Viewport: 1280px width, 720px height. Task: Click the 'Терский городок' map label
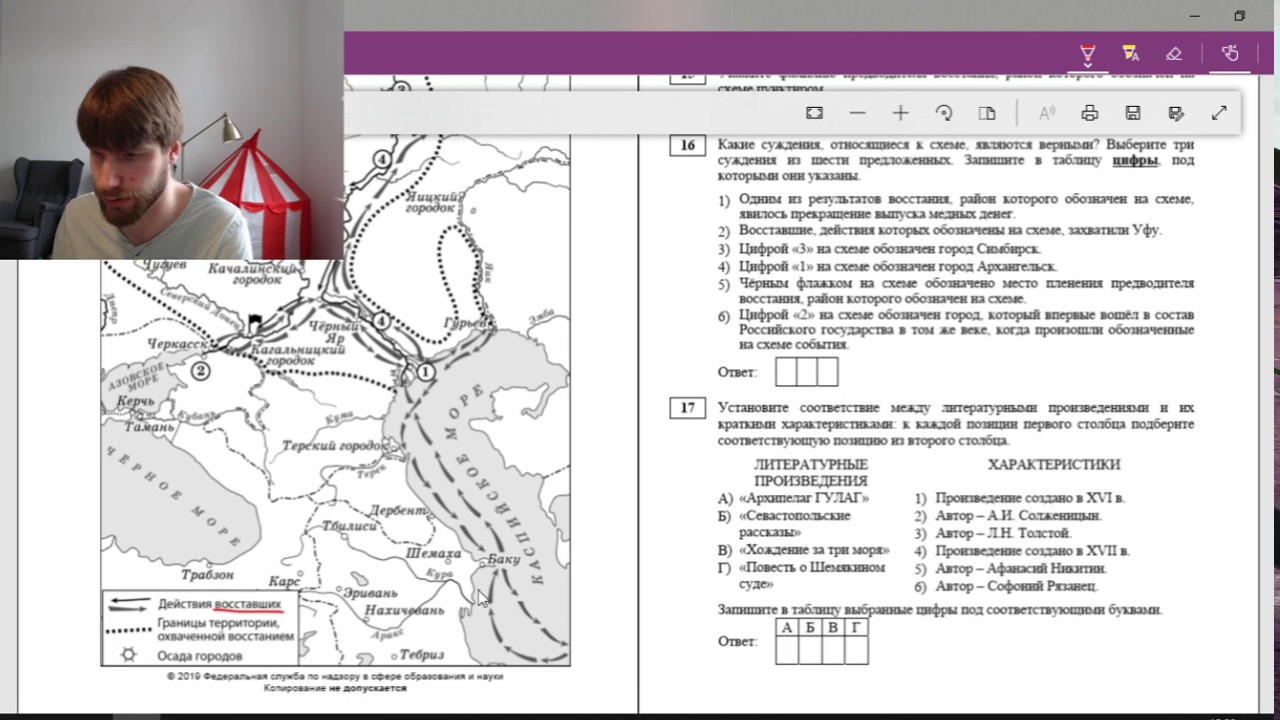tap(334, 446)
